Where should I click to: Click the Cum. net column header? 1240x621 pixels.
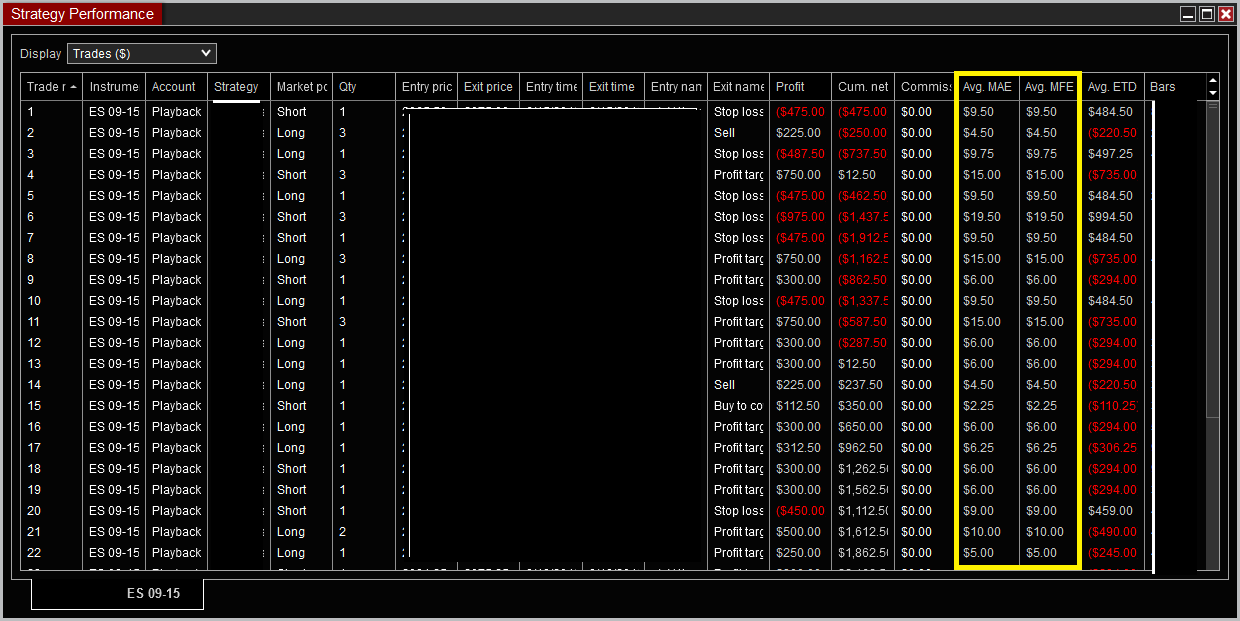(x=863, y=87)
